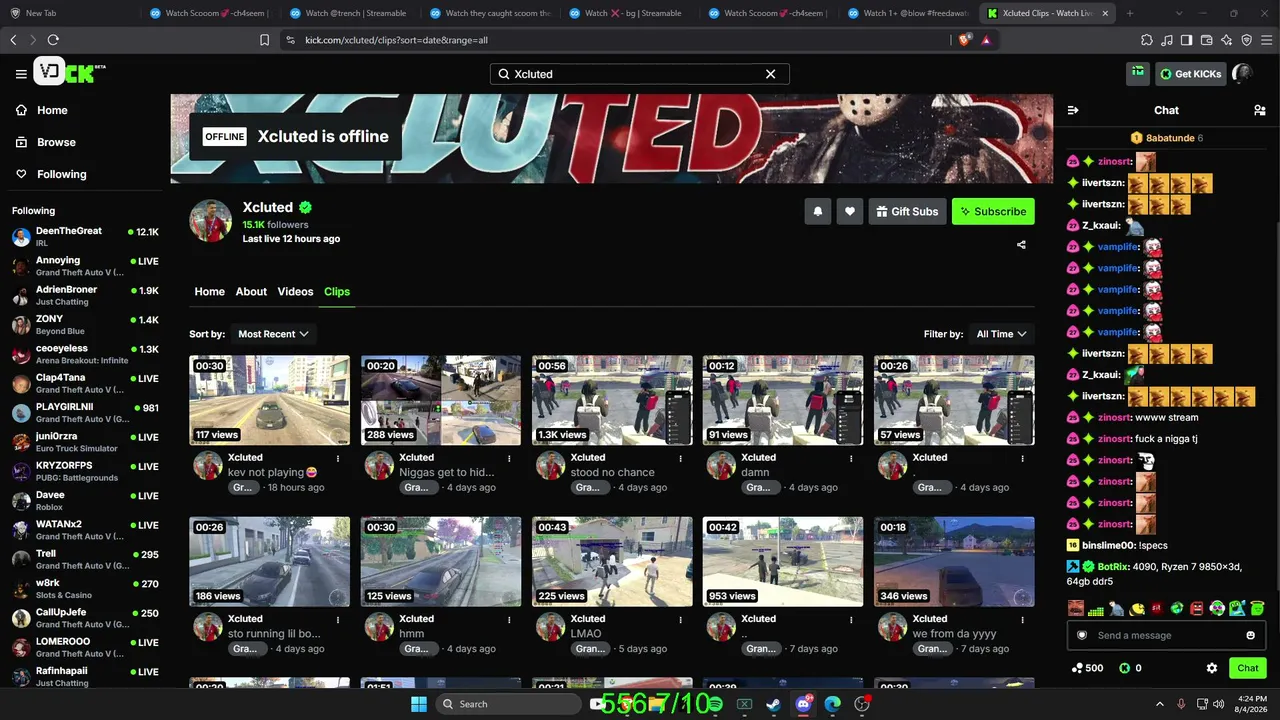The image size is (1280, 720).
Task: Open the Brave VPN shield icon
Action: pos(1246,40)
